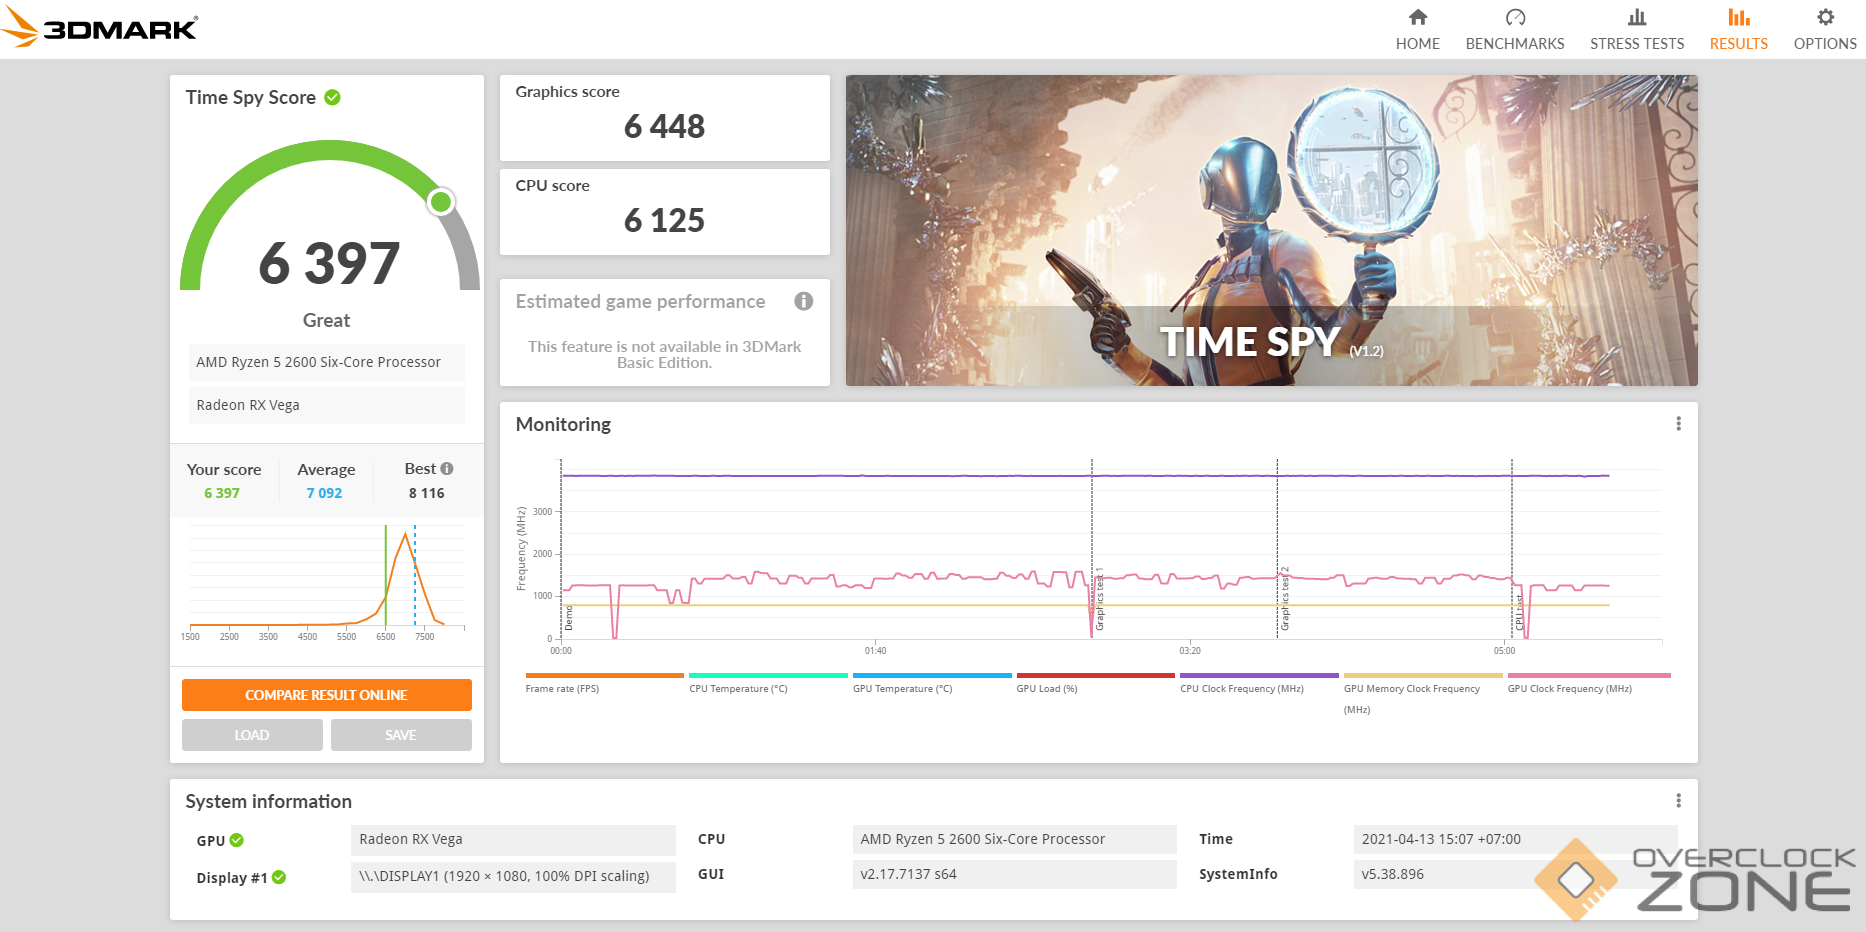Click the Load button
The image size is (1866, 932).
252,735
